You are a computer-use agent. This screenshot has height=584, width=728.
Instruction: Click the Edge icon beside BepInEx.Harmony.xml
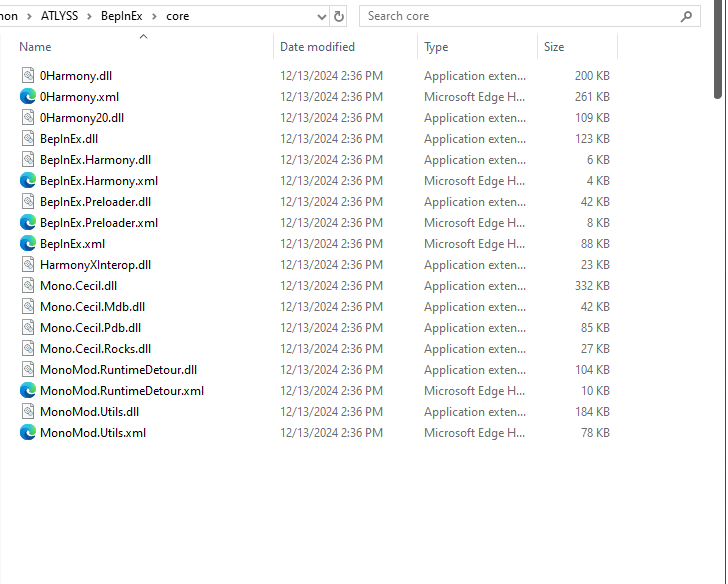tap(28, 181)
